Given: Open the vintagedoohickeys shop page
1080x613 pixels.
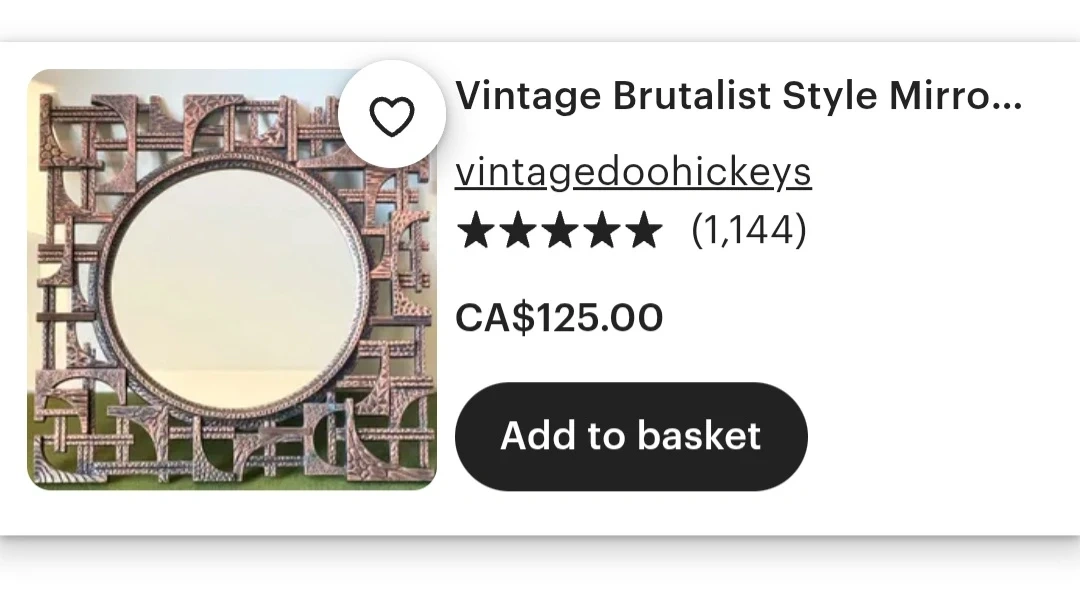Looking at the screenshot, I should tap(633, 172).
